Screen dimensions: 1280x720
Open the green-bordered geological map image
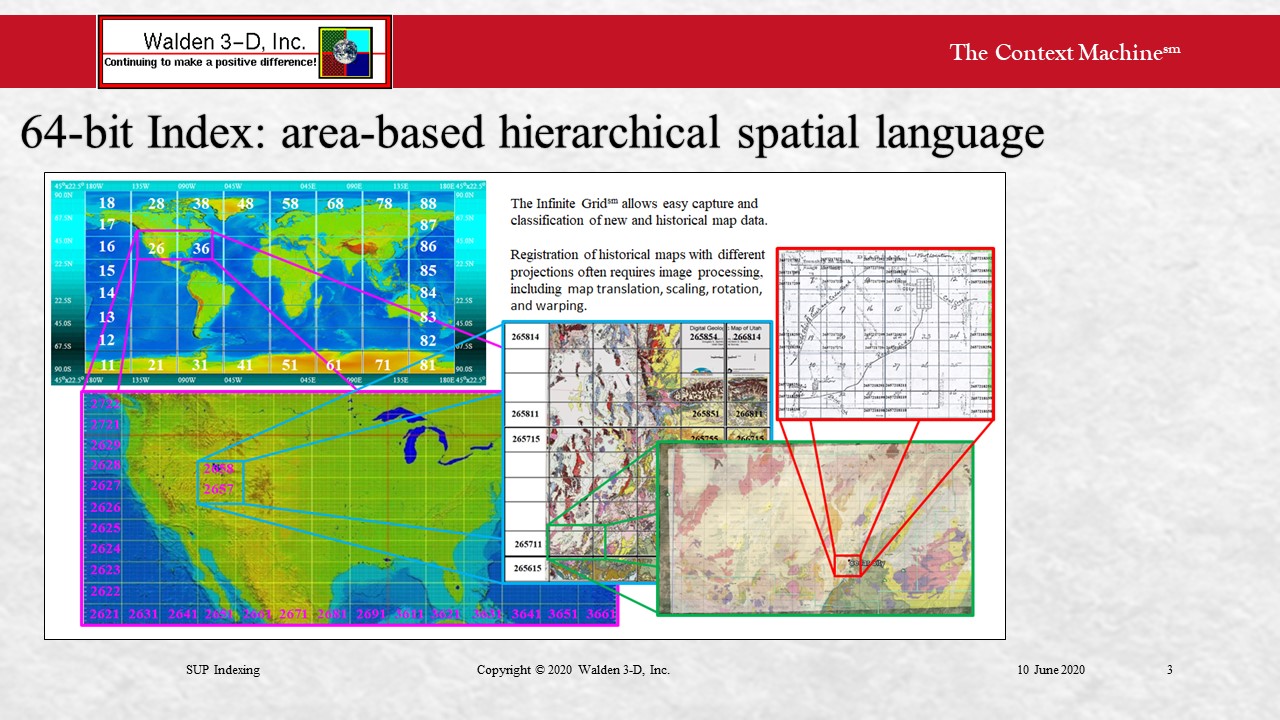click(814, 528)
